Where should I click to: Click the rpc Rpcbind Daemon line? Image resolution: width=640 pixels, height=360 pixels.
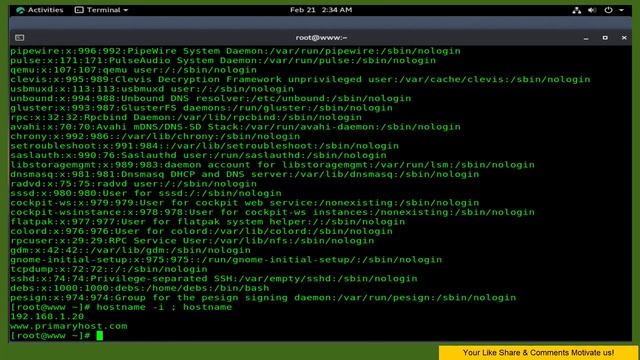(x=186, y=117)
